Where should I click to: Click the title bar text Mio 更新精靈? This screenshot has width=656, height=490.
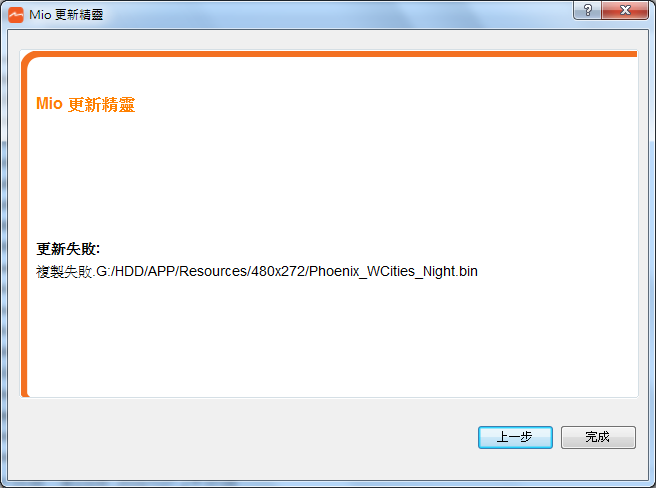[66, 15]
